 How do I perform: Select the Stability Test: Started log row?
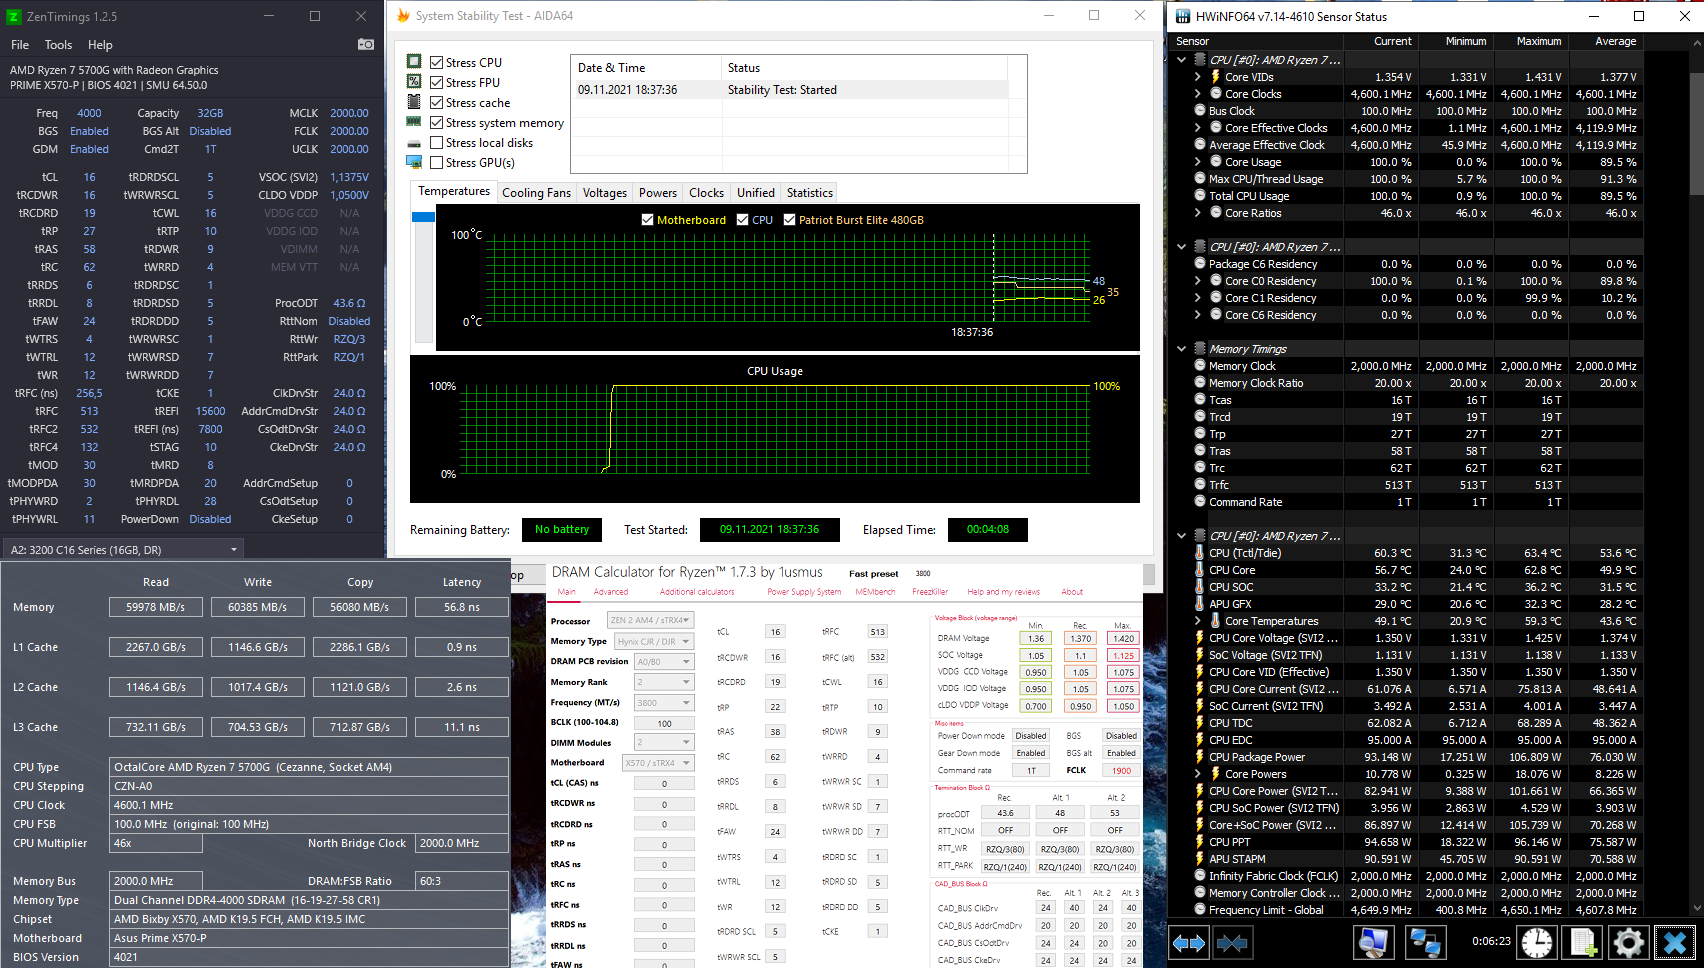tap(790, 90)
